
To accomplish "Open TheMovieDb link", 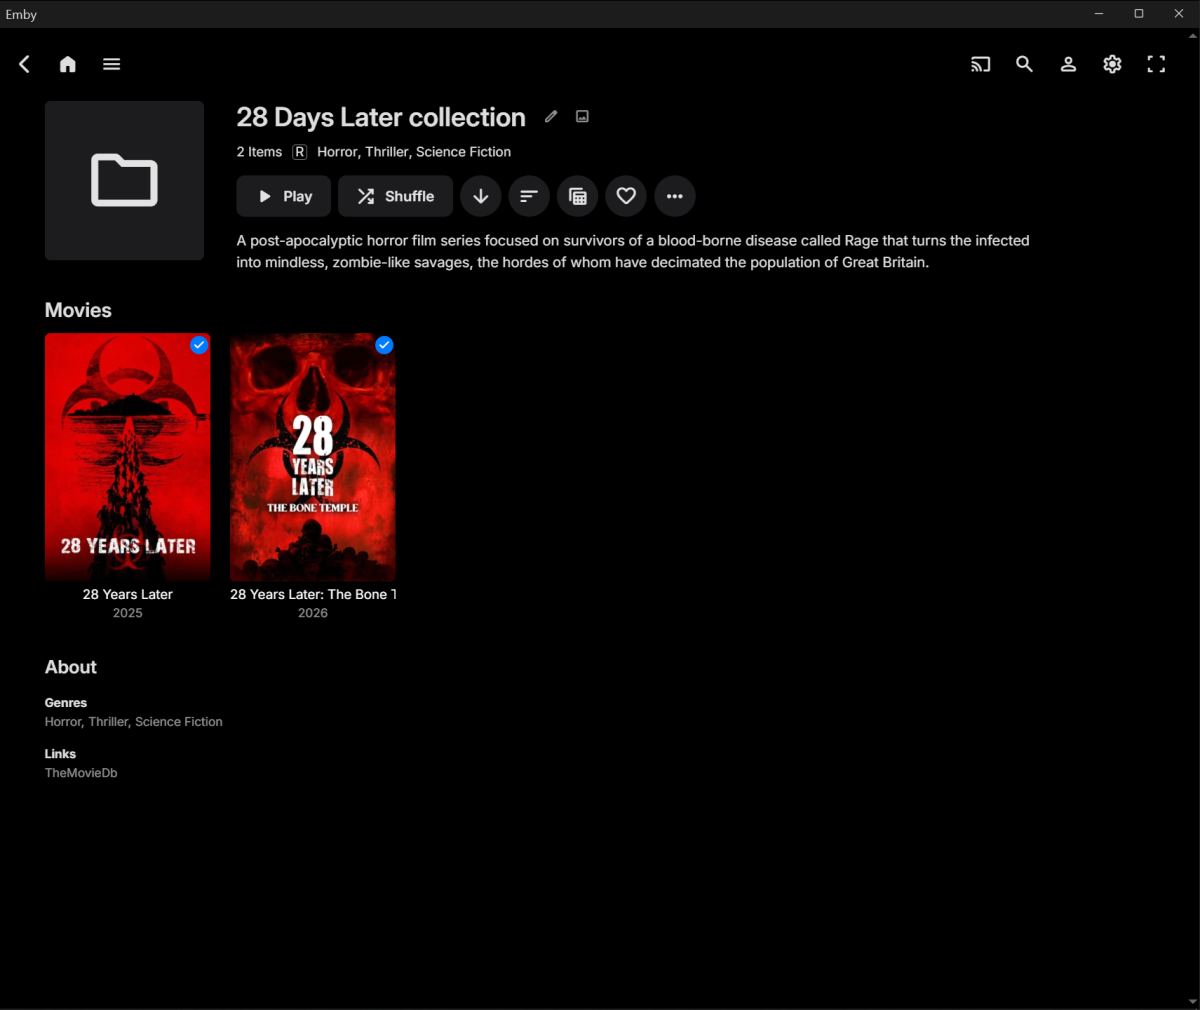I will pyautogui.click(x=81, y=773).
